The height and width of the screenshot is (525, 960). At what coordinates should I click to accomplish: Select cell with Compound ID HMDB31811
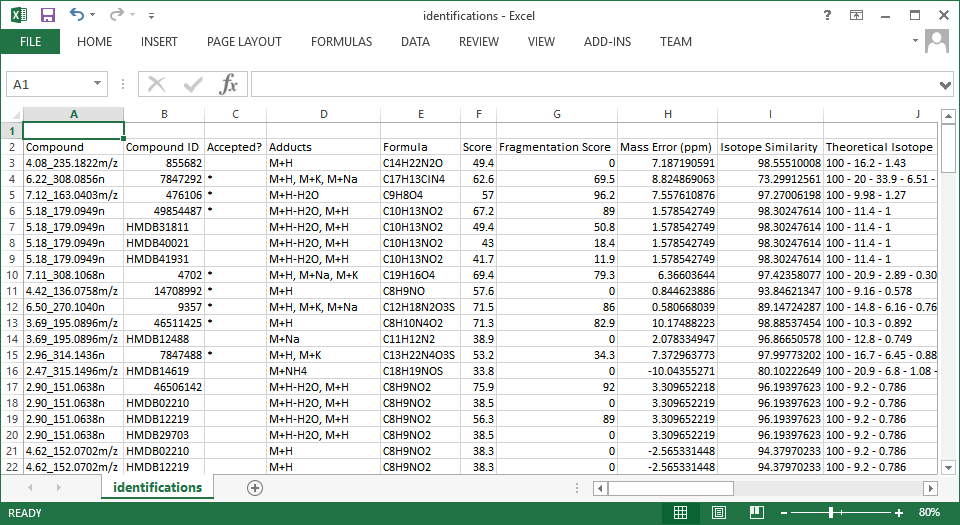tap(164, 227)
